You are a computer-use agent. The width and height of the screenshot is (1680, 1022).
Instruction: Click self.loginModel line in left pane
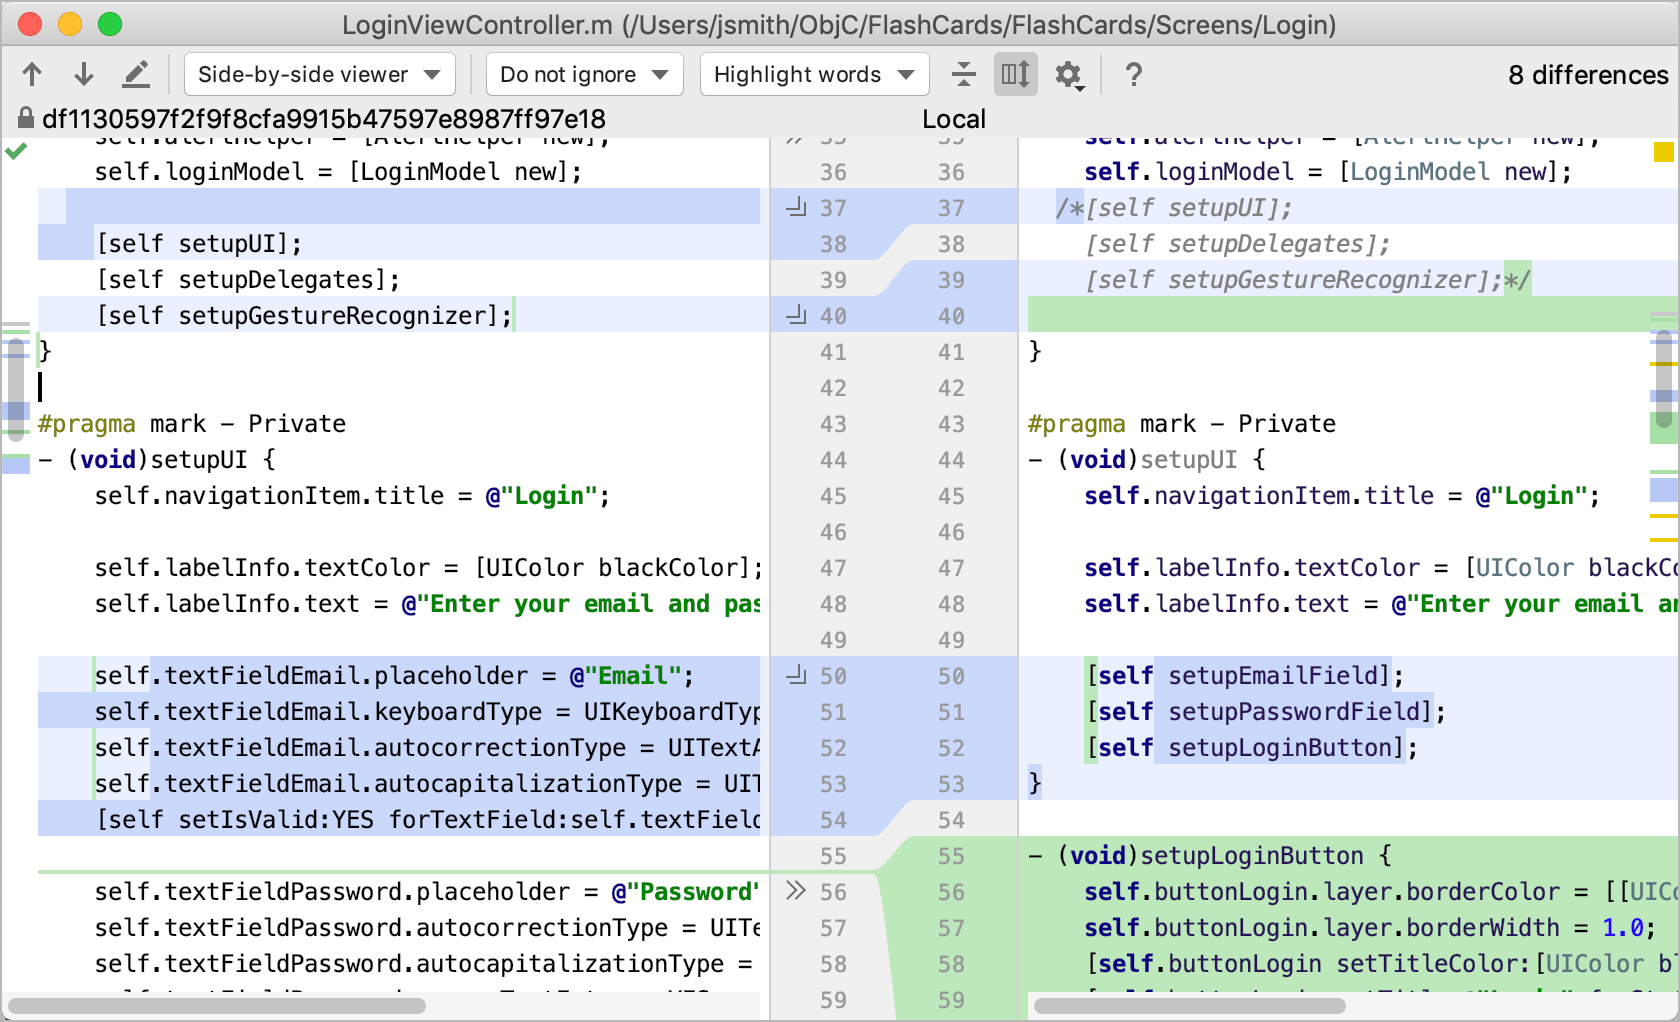click(338, 171)
